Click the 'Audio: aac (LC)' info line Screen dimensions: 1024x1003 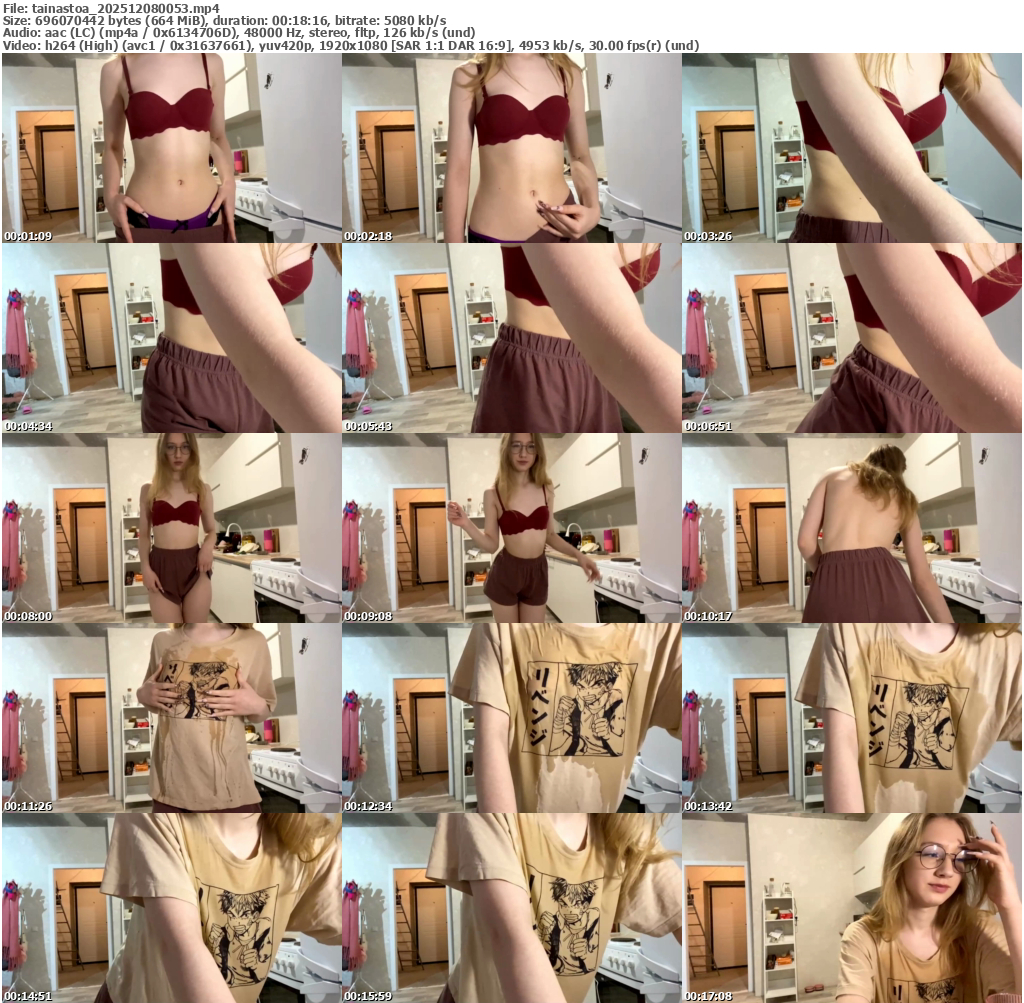pos(239,33)
